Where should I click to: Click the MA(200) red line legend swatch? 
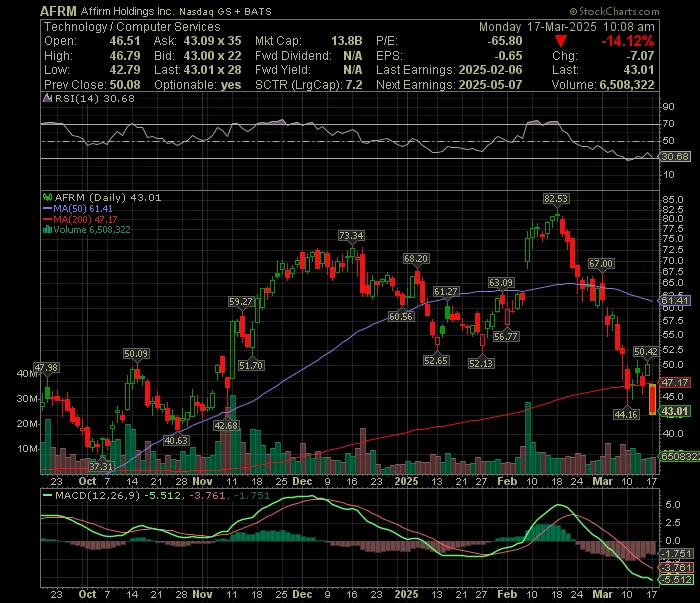47,220
